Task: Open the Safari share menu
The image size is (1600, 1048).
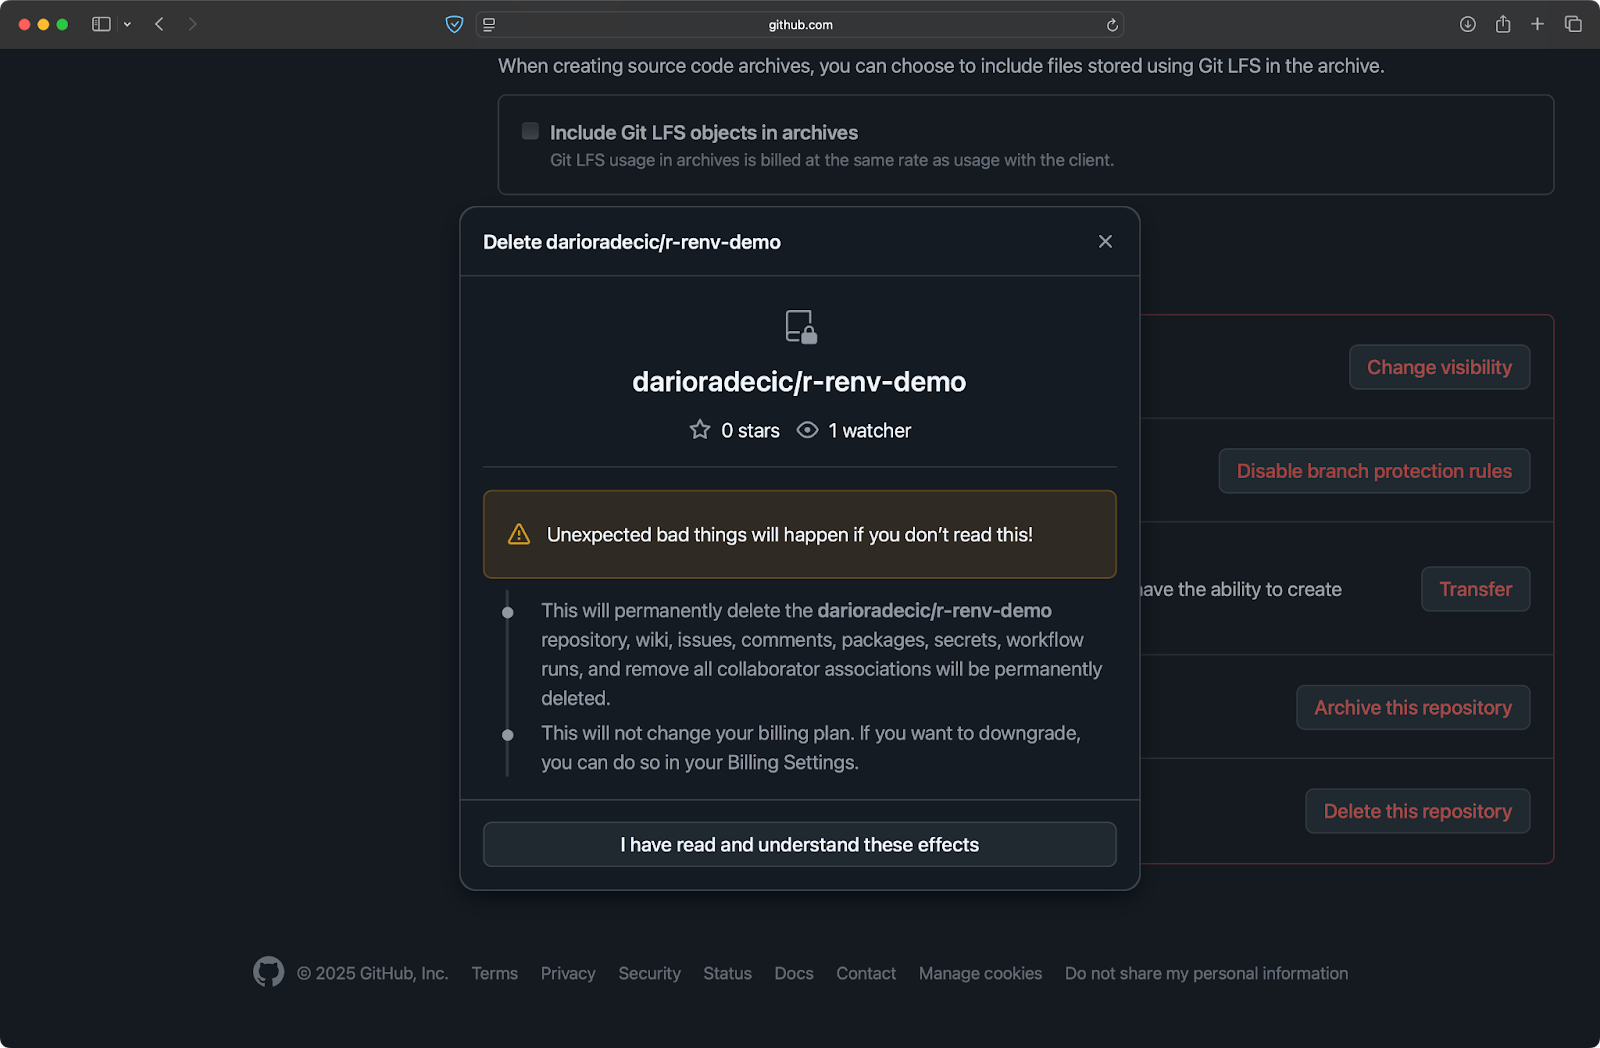Action: click(1503, 24)
